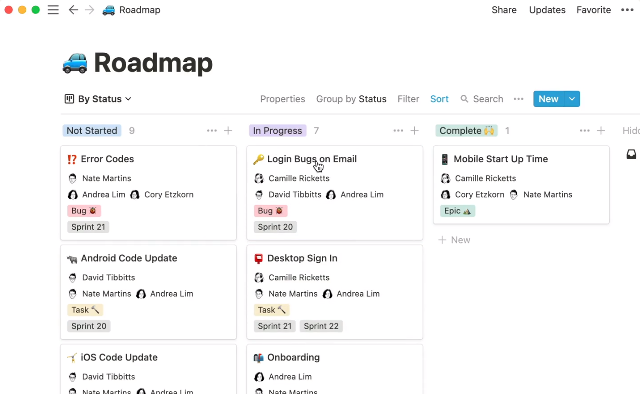Click Favorite in the top bar
The image size is (640, 394).
(x=593, y=10)
